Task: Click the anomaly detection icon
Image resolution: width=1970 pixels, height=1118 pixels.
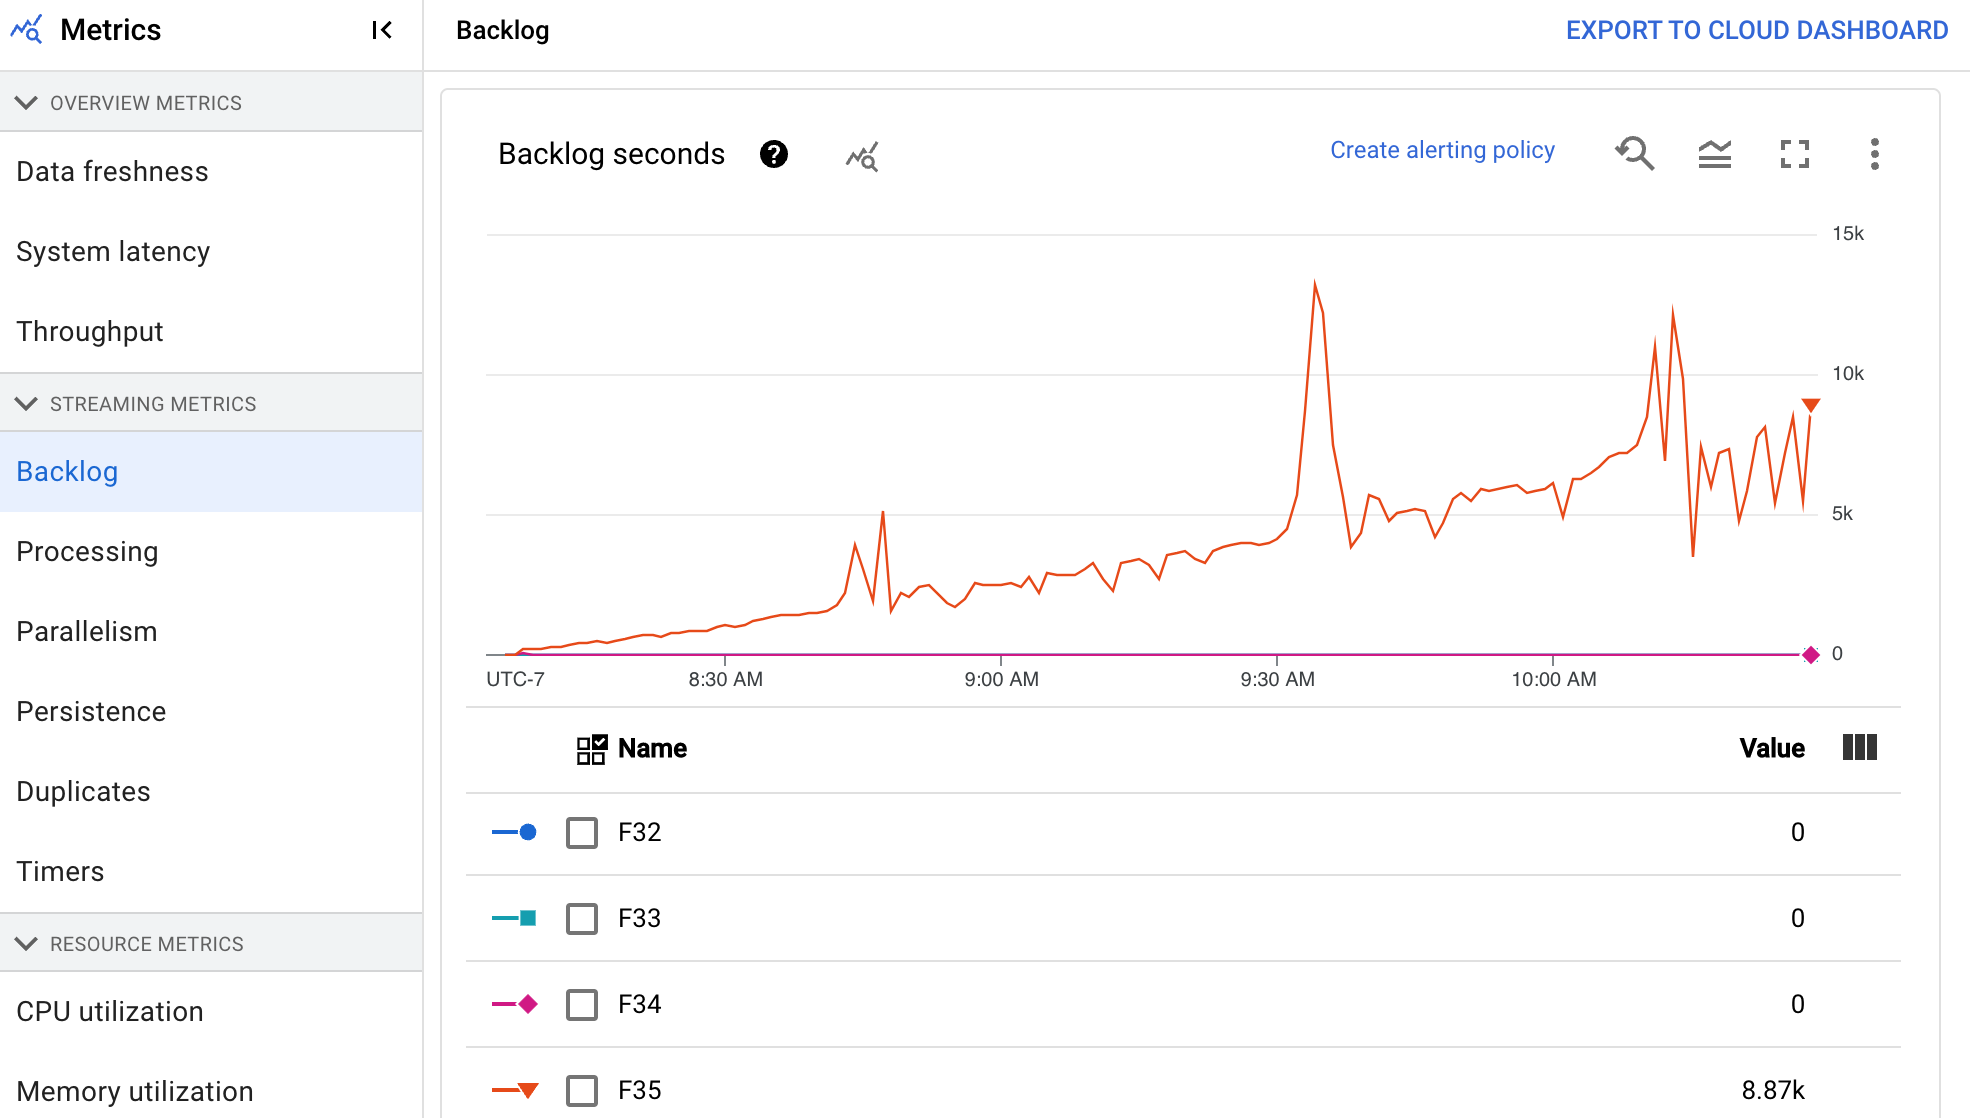Action: coord(861,153)
